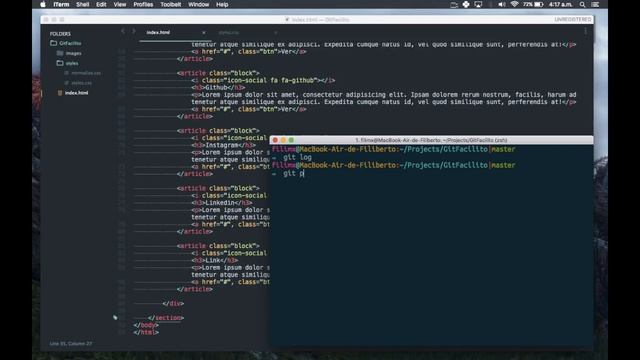Viewport: 640px width, 360px height.
Task: Click the icon-social fa fa-github code line
Action: [263, 80]
